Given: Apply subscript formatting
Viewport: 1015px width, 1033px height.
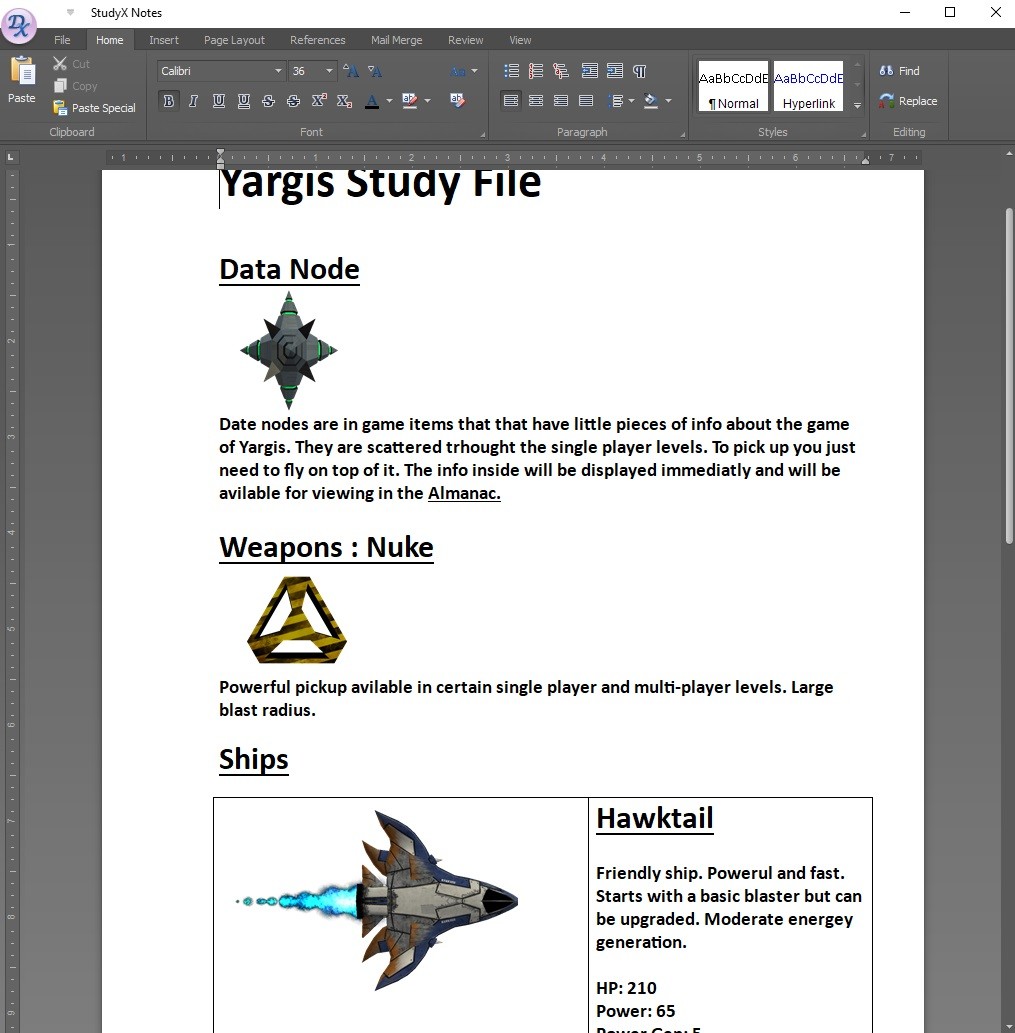Looking at the screenshot, I should tap(343, 100).
